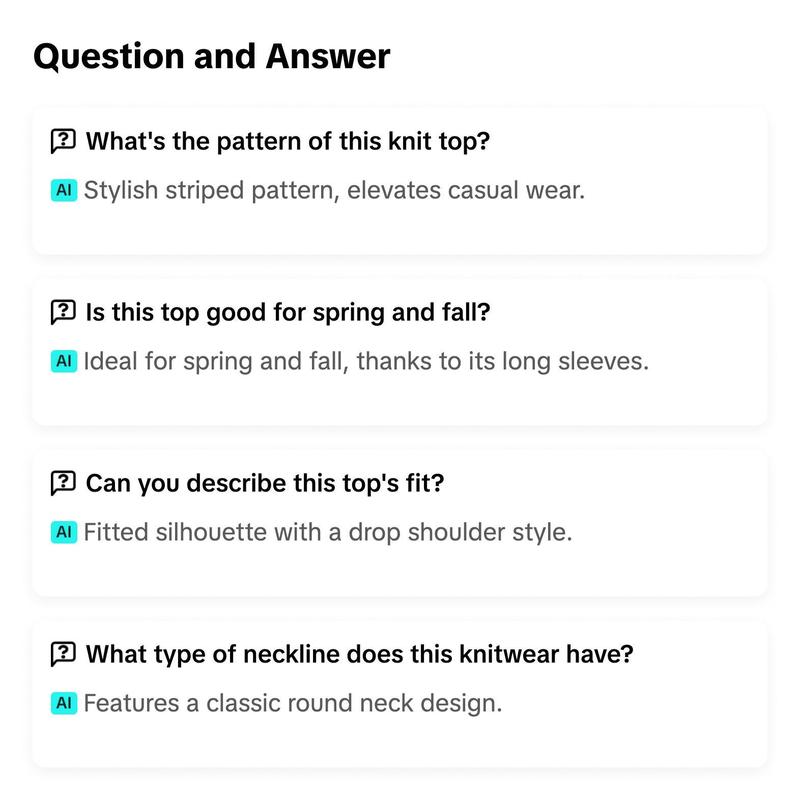Click question icon beside neckline question
800x800 pixels.
click(x=63, y=654)
